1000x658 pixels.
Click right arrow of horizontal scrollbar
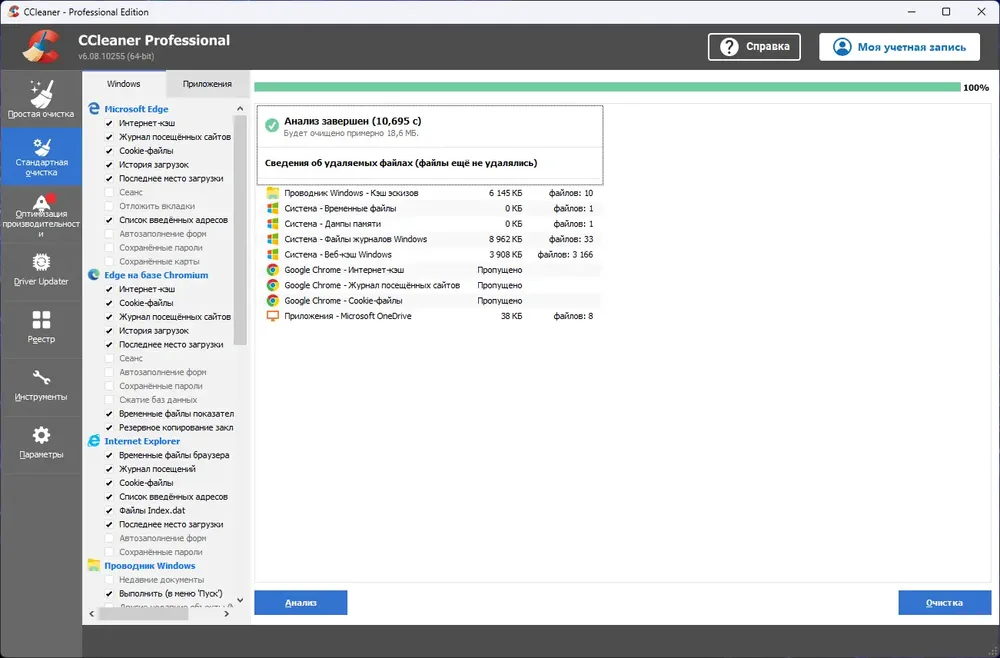coord(226,614)
